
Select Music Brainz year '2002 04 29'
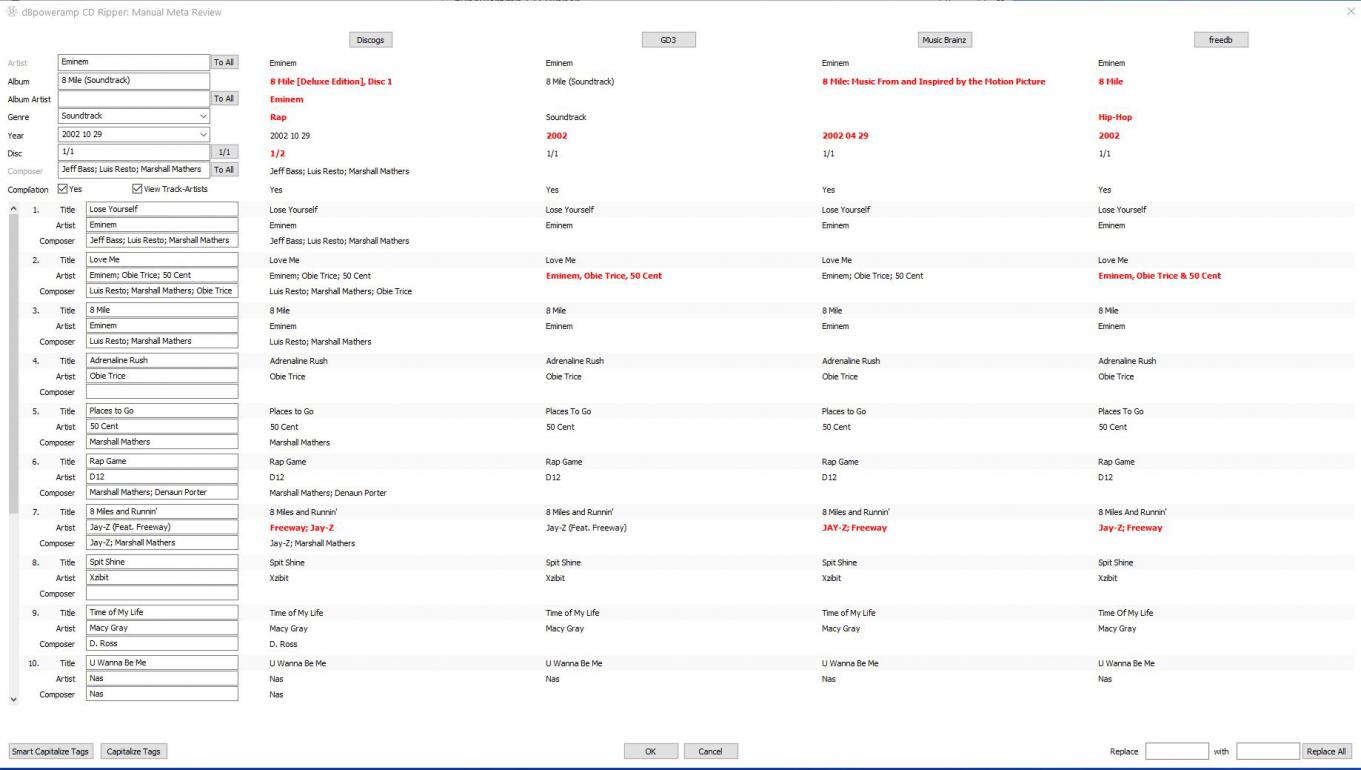(845, 135)
